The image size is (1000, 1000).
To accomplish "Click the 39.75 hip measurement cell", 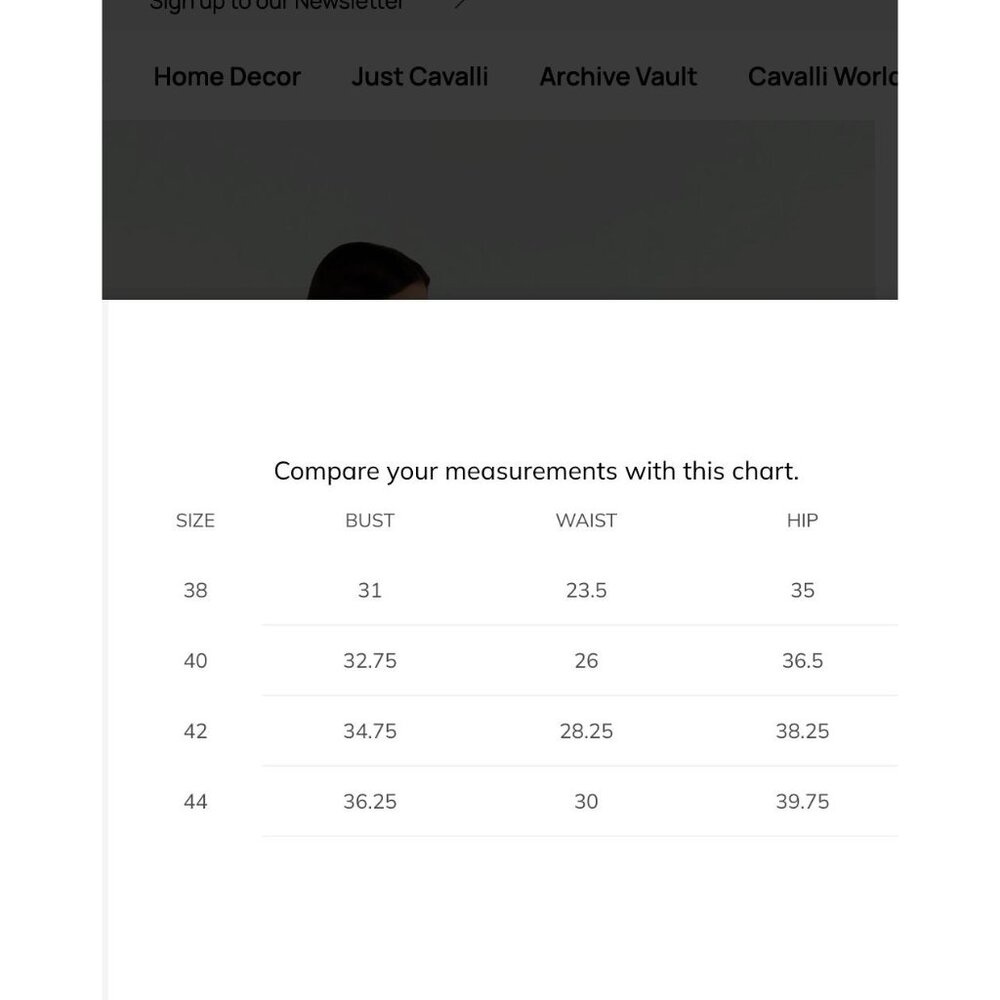I will [802, 801].
